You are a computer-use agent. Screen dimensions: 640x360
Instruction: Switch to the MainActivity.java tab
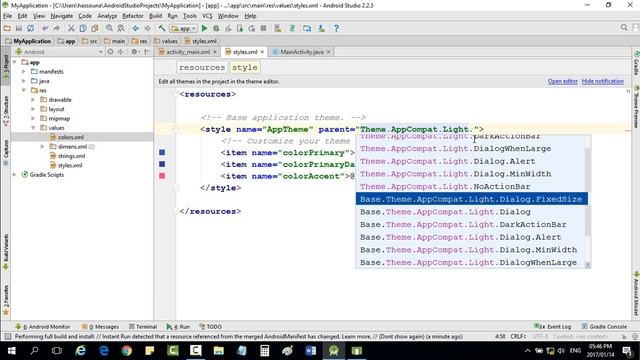pyautogui.click(x=302, y=52)
